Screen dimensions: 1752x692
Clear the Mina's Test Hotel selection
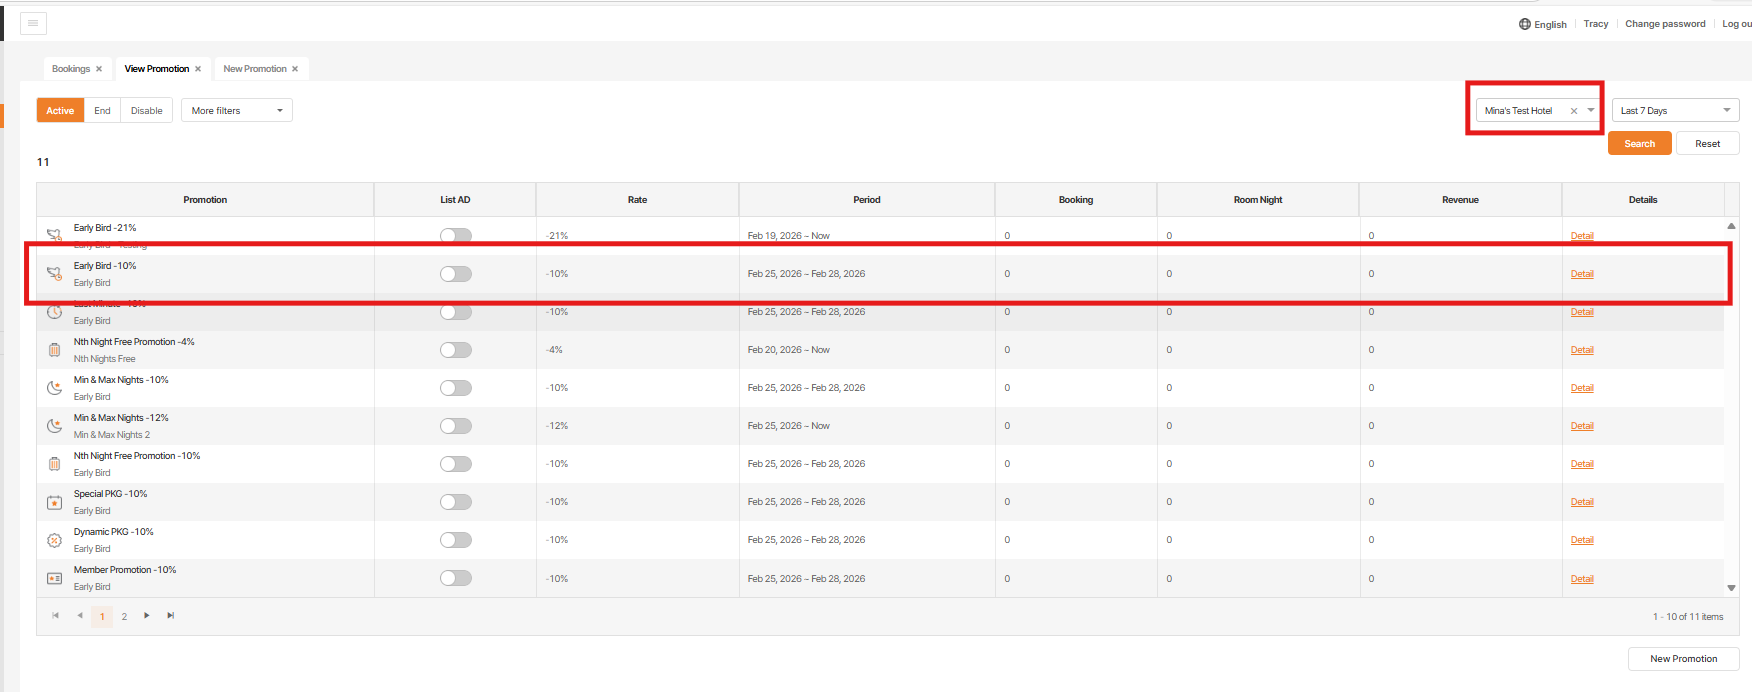[1574, 111]
